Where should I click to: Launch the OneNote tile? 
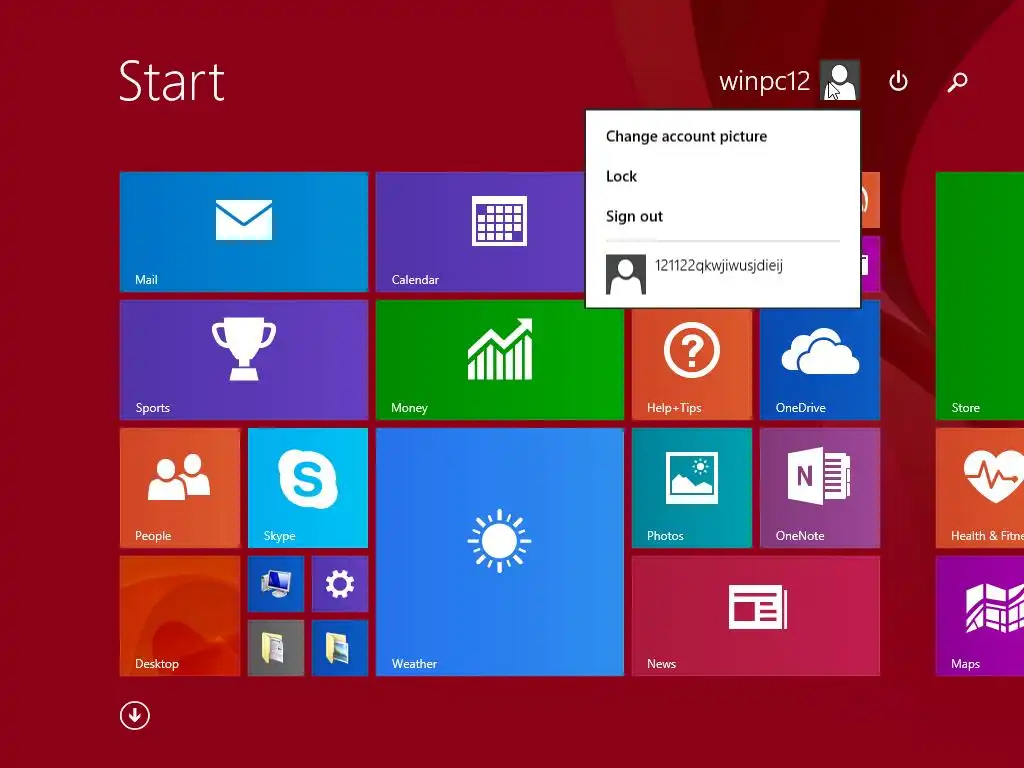(x=820, y=488)
